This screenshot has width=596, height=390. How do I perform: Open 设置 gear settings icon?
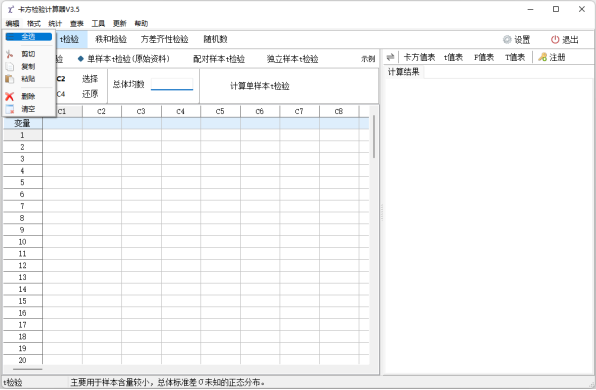[507, 40]
